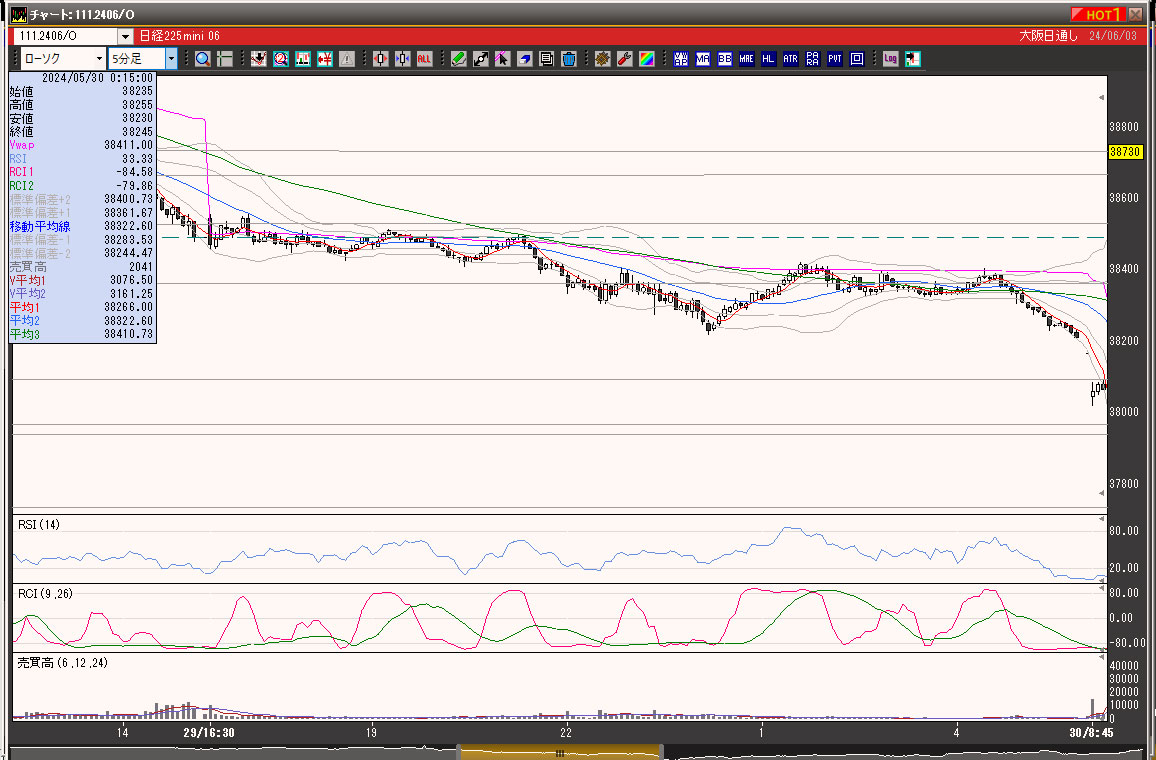This screenshot has width=1156, height=760.
Task: Click the 日経225mini 06 instrument name
Action: pyautogui.click(x=180, y=36)
